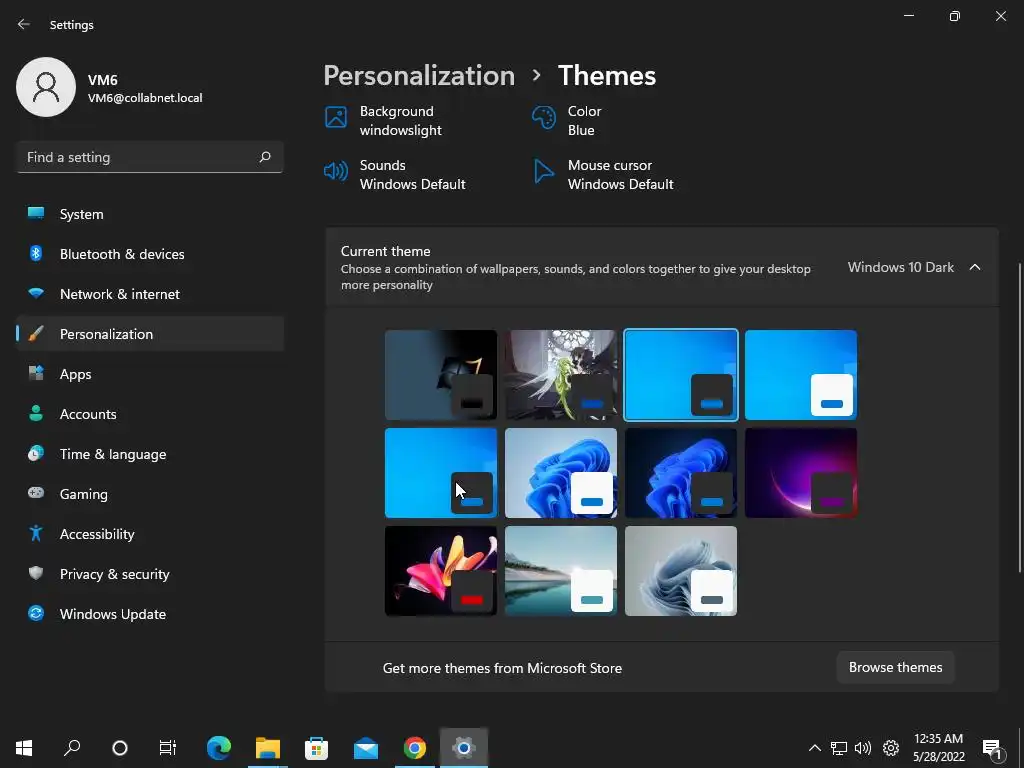Screen dimensions: 1024x768
Task: Select Bluetooth & devices in sidebar
Action: coord(150,254)
